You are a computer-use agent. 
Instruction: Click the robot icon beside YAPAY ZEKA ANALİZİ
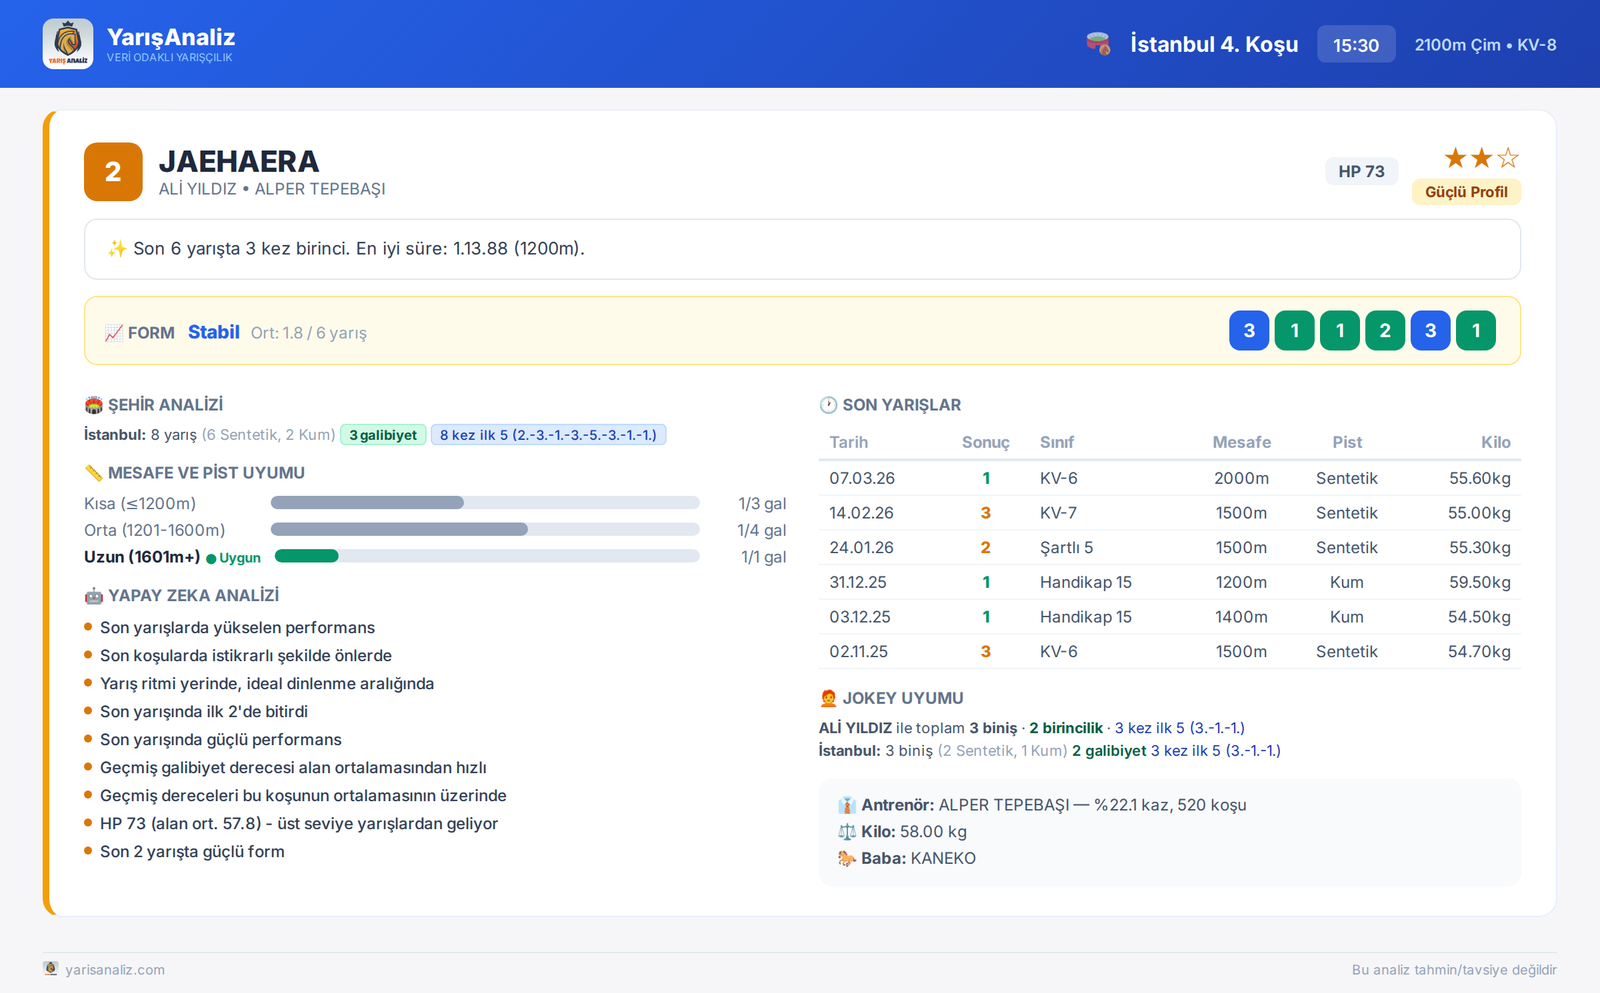pos(94,596)
